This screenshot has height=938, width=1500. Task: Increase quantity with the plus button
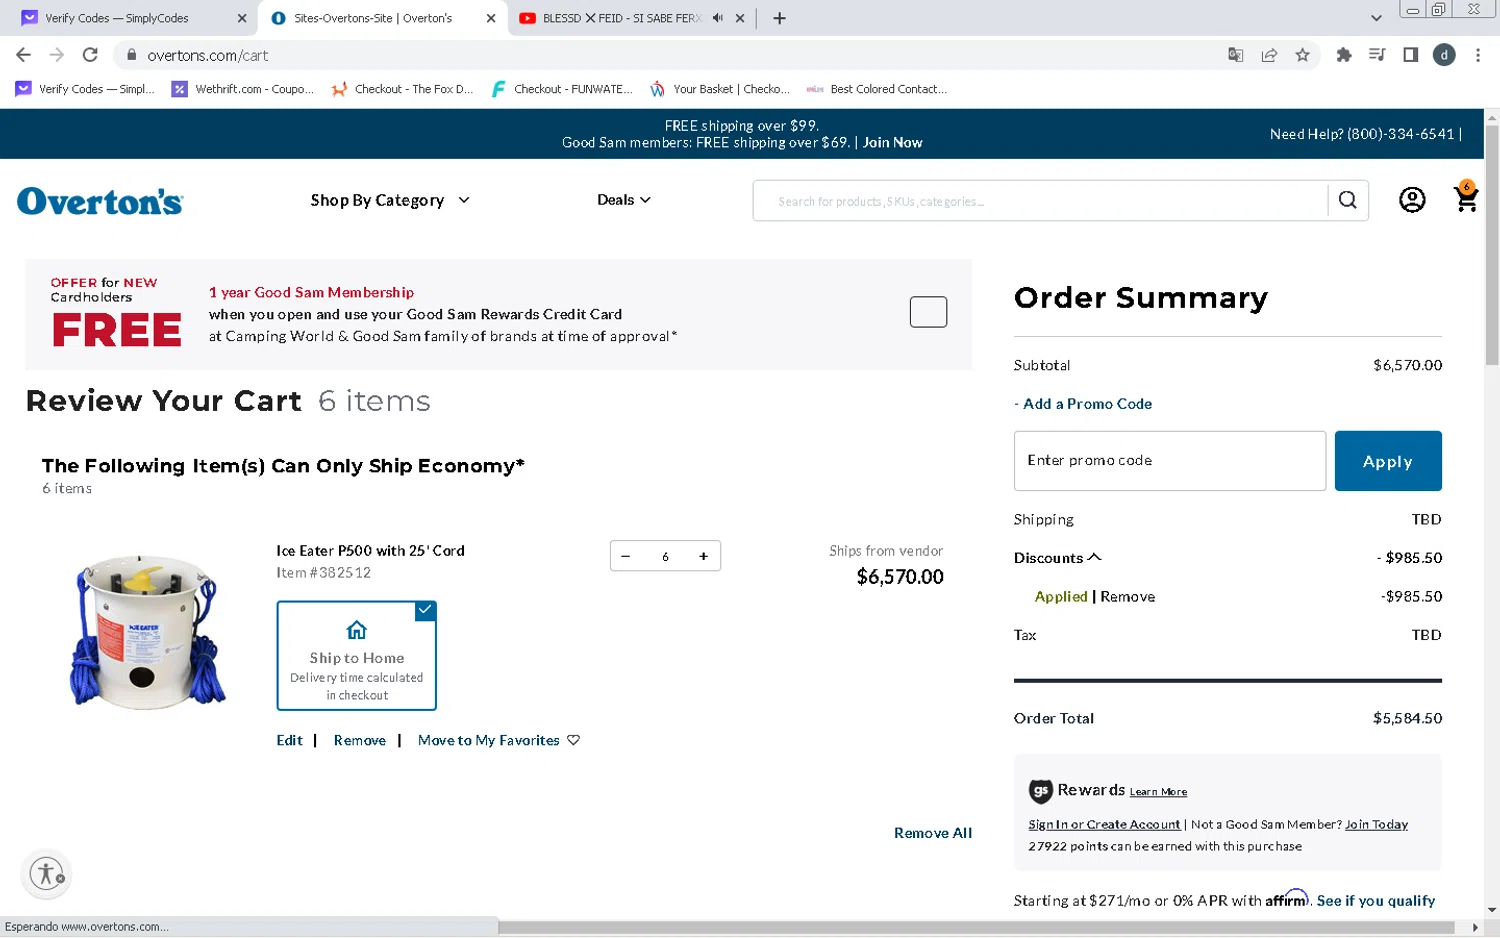pos(704,557)
